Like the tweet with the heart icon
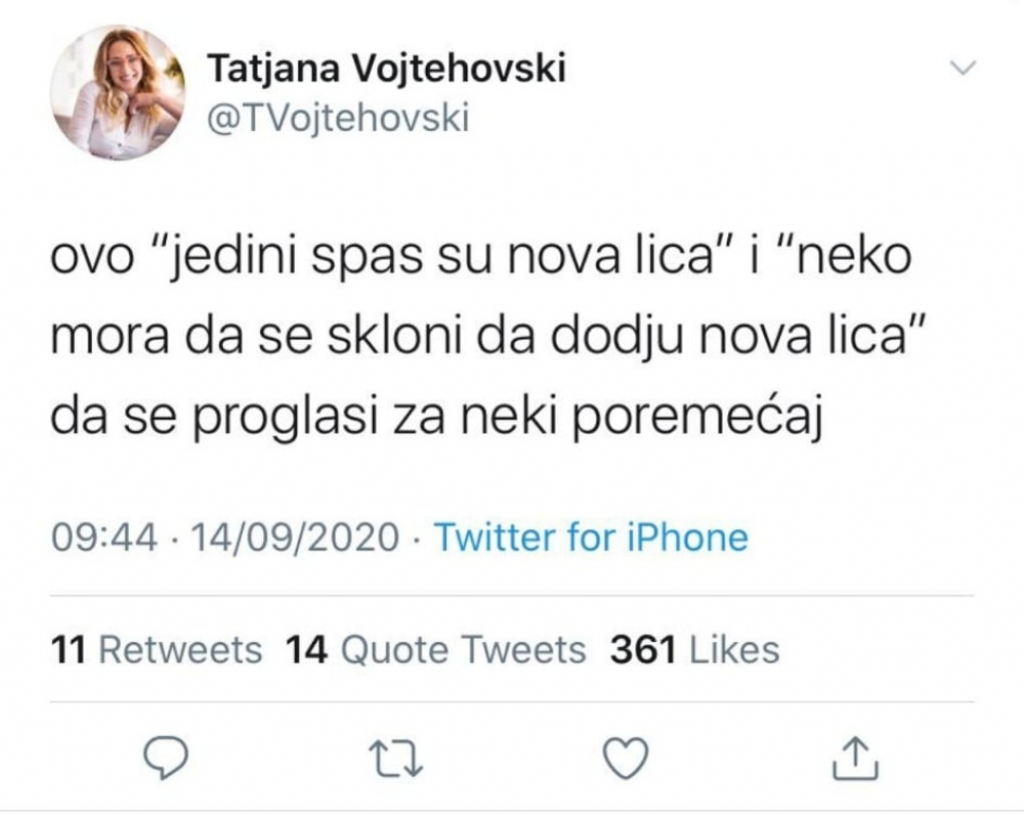 coord(627,760)
